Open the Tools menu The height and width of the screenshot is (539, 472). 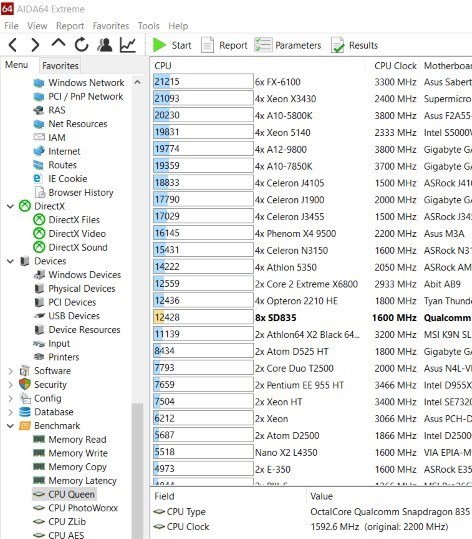coord(149,26)
